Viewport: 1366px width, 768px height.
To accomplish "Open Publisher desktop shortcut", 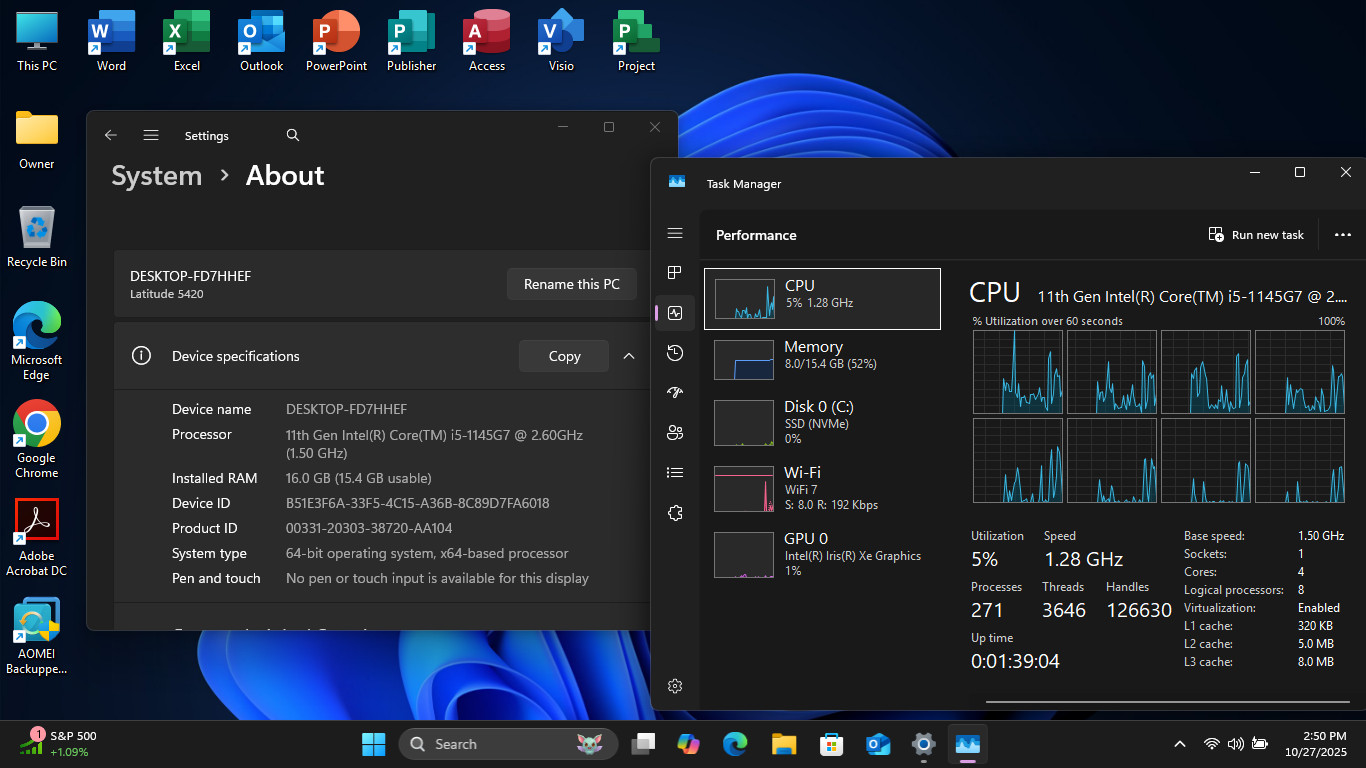I will tap(411, 41).
